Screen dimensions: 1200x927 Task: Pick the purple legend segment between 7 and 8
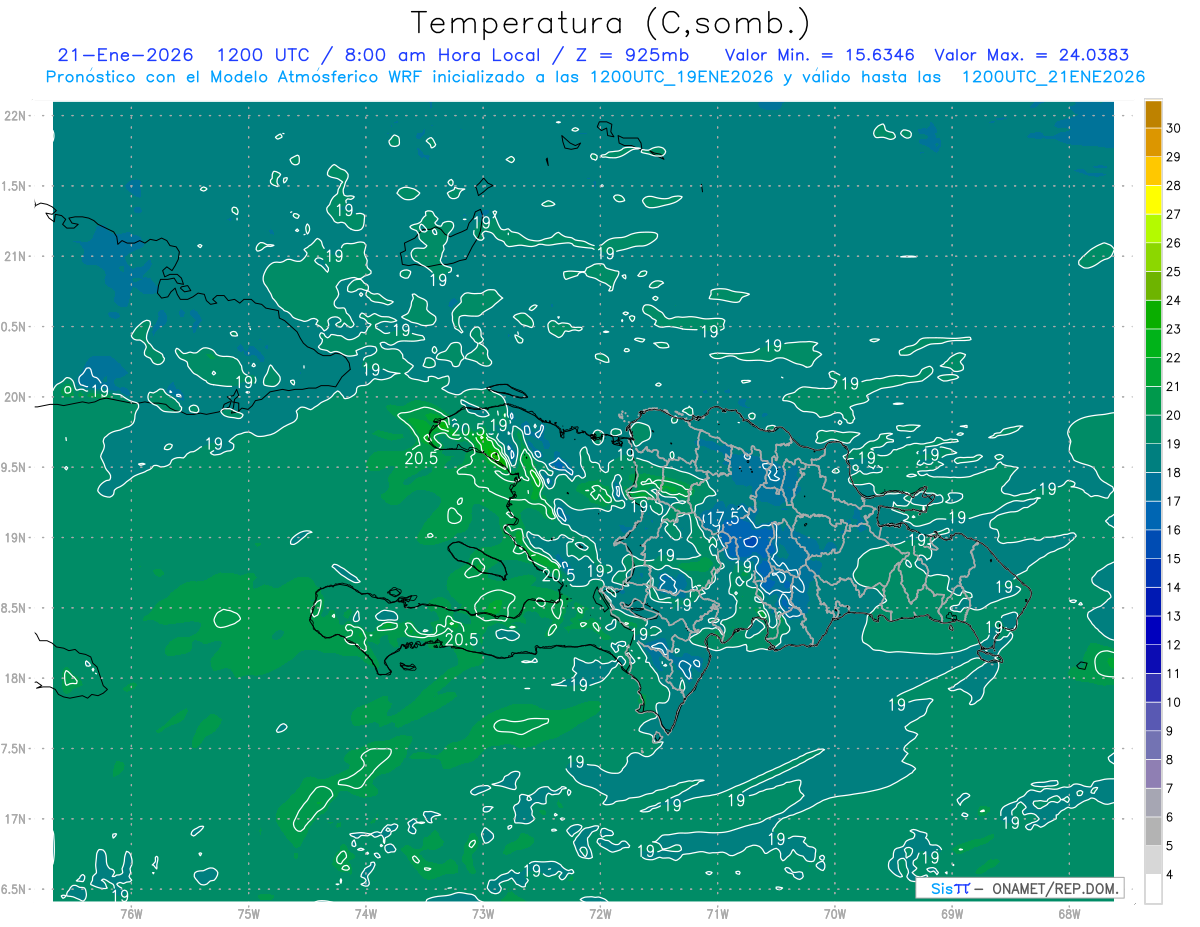pyautogui.click(x=1153, y=774)
